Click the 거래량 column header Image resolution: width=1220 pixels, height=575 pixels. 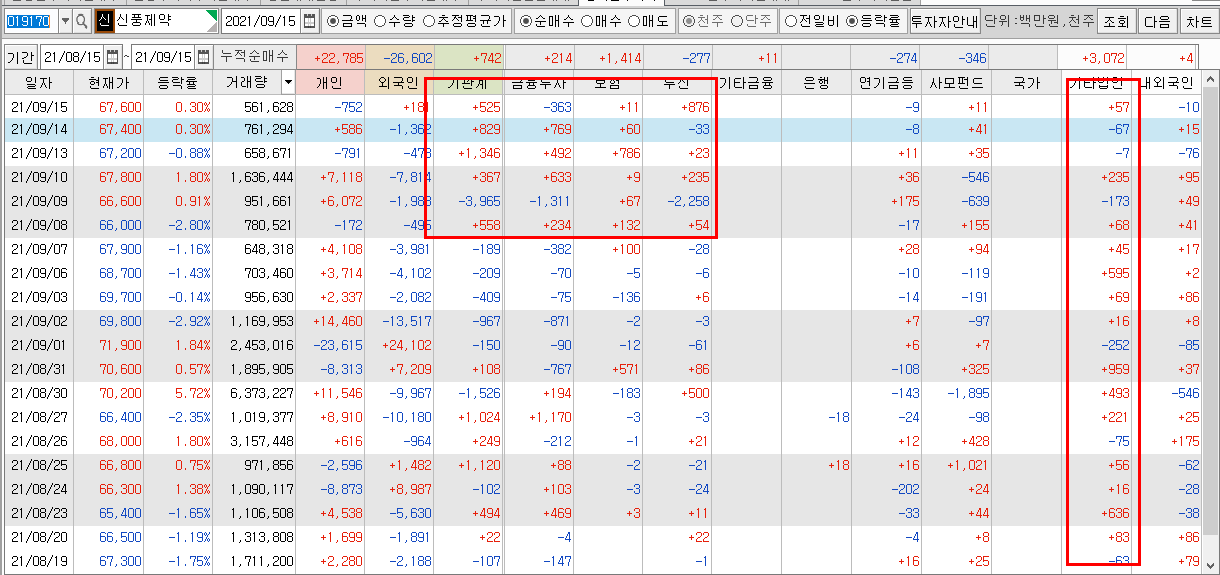pyautogui.click(x=245, y=84)
